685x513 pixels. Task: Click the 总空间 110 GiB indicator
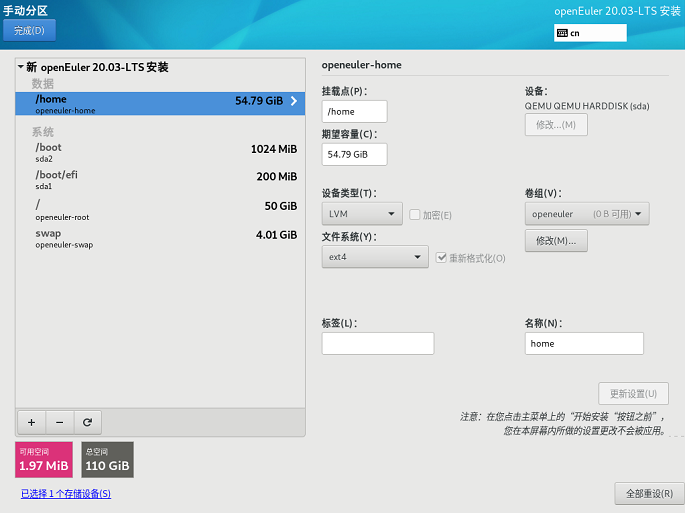(107, 460)
